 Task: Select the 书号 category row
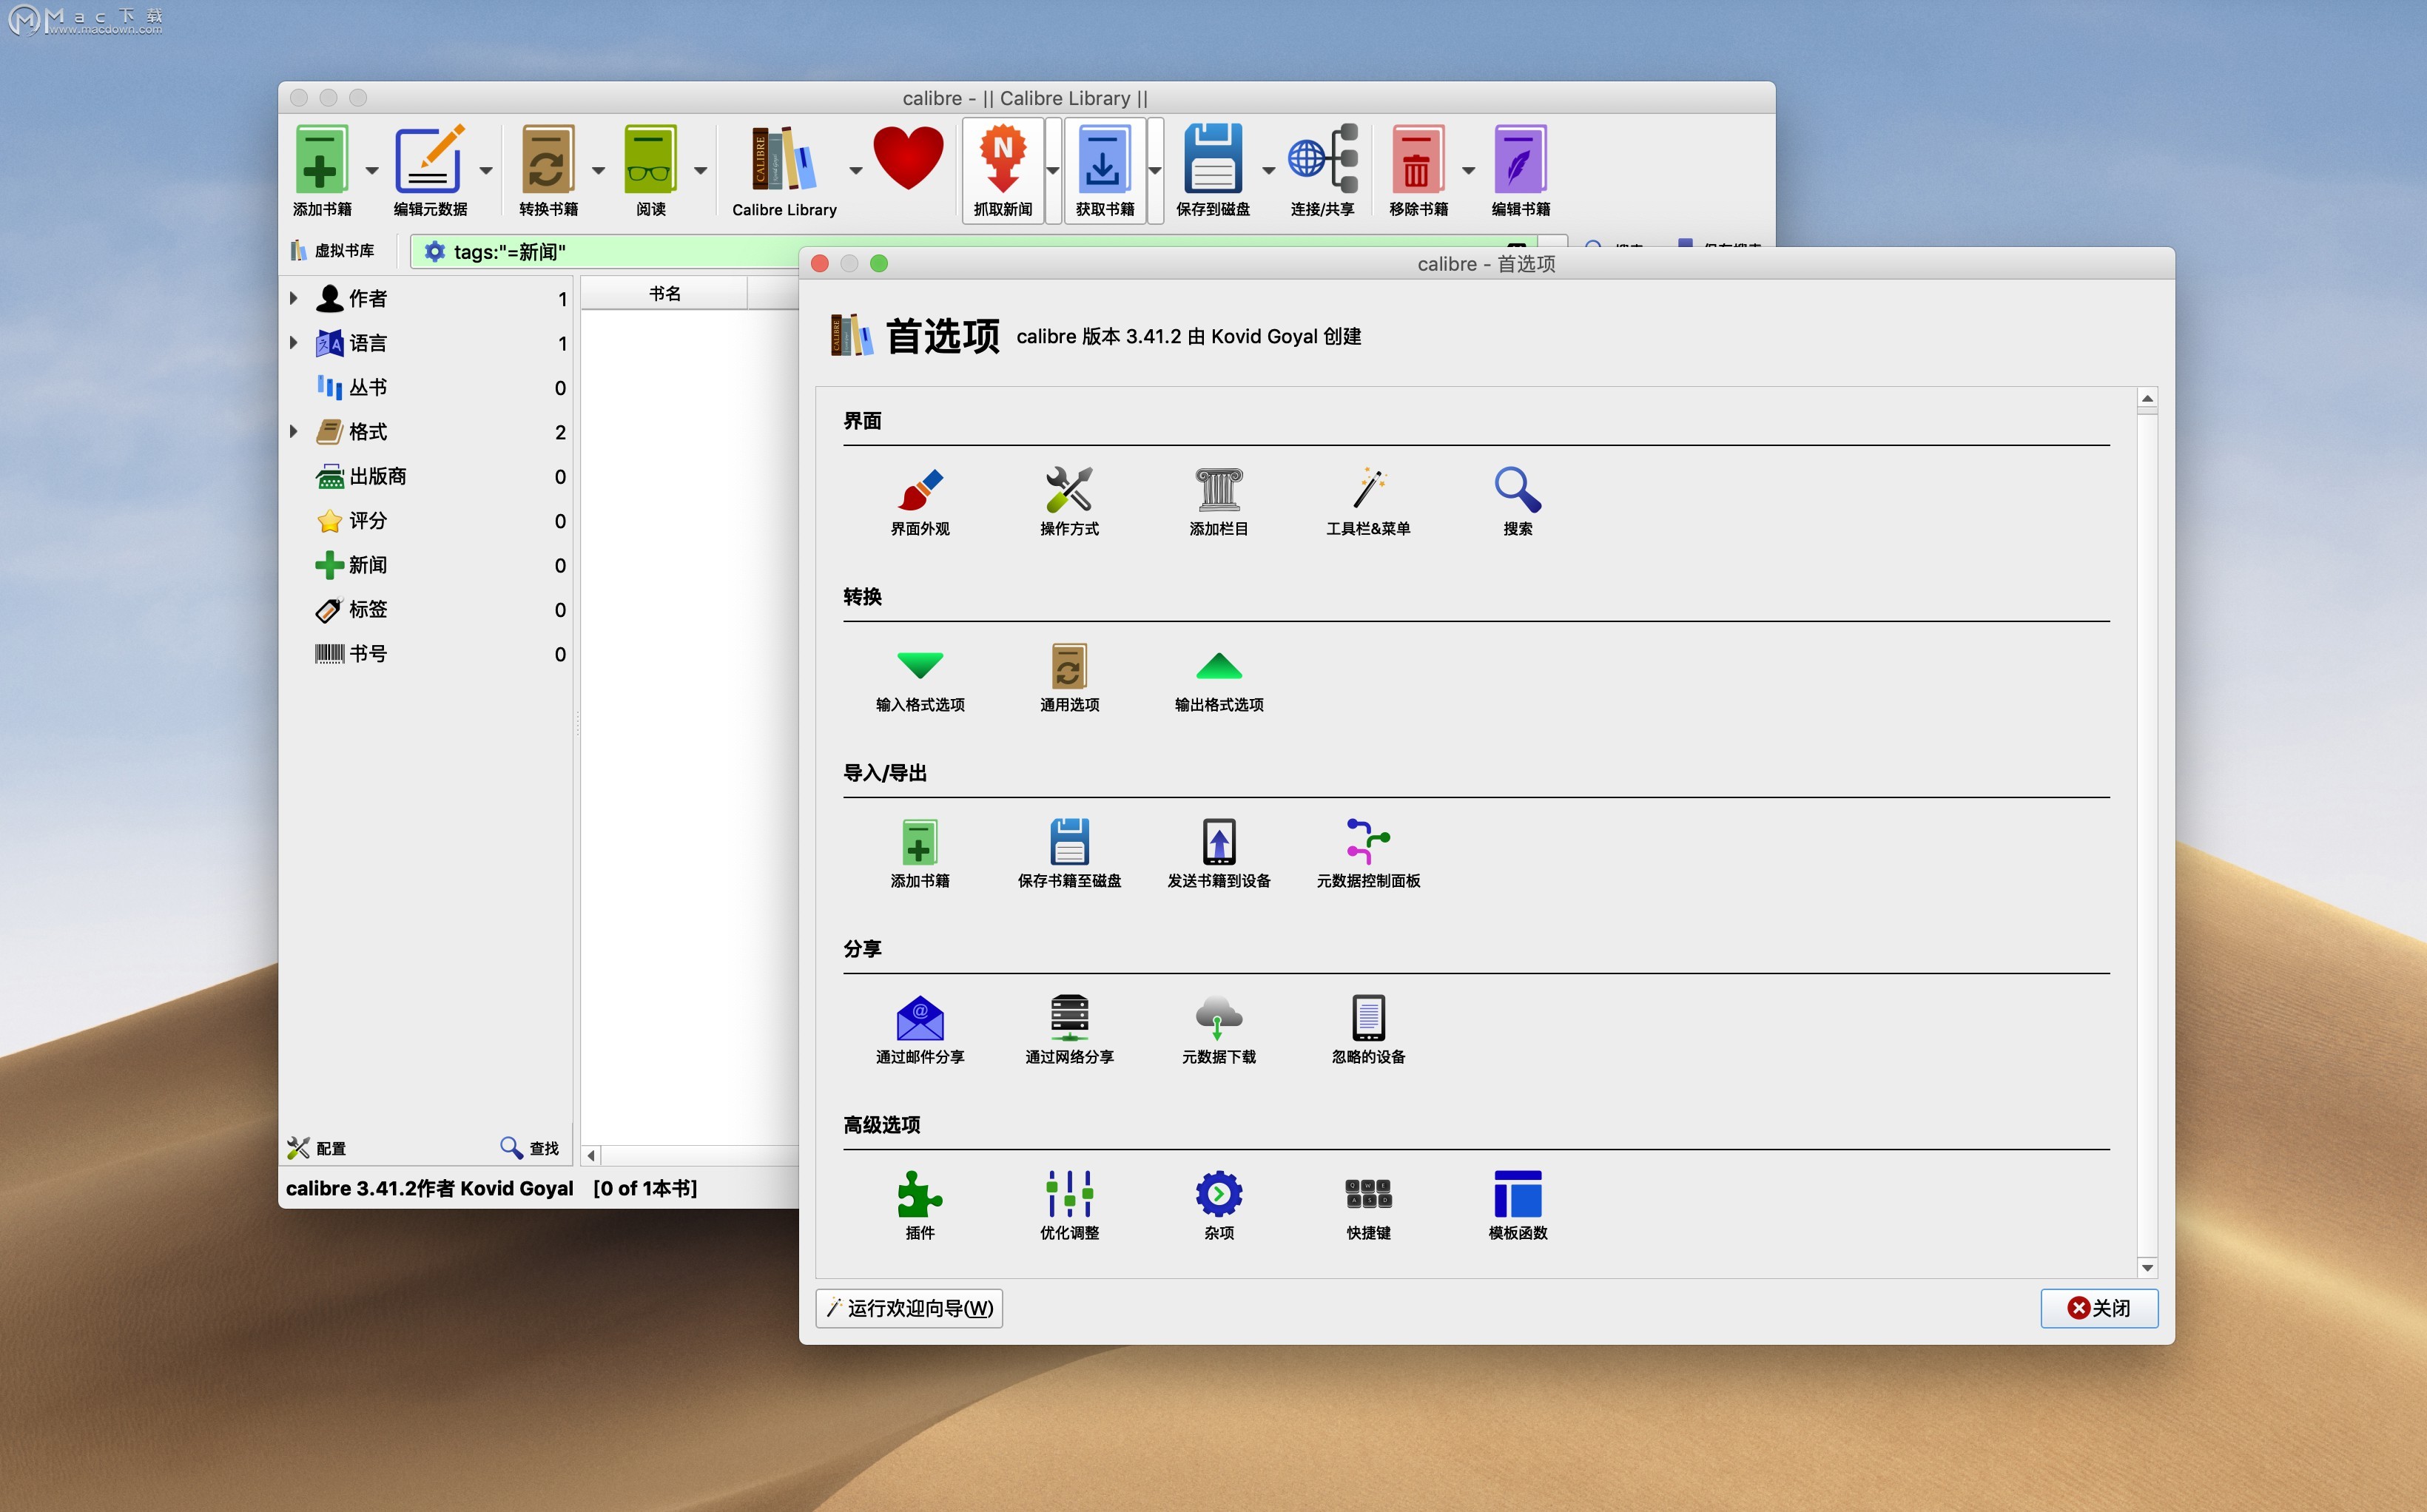427,653
